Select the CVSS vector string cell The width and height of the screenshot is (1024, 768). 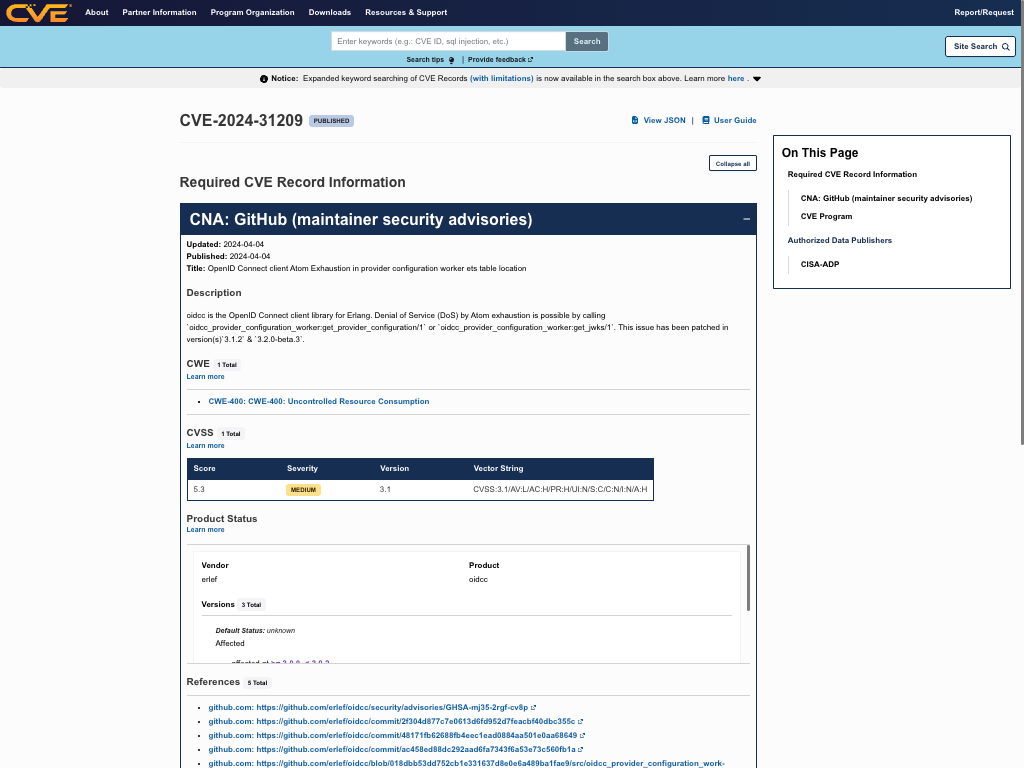[560, 490]
